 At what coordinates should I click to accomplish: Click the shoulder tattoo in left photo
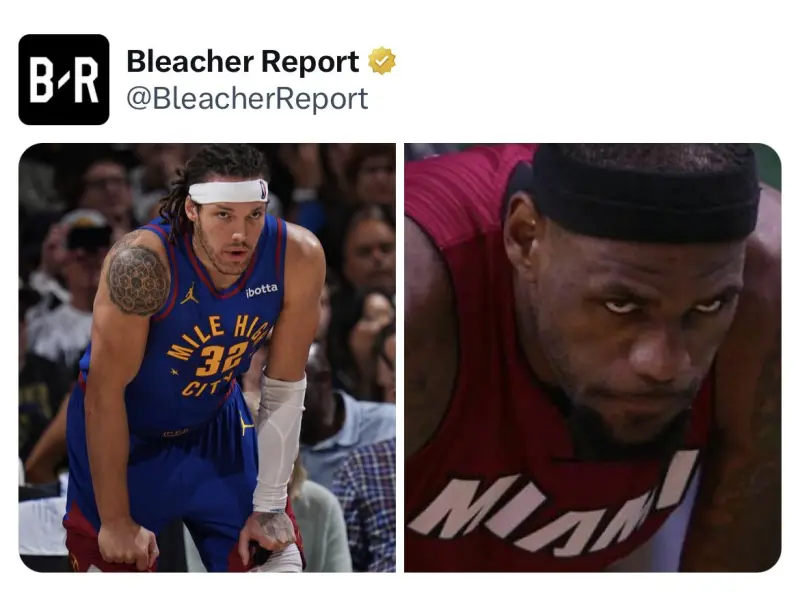(x=138, y=280)
